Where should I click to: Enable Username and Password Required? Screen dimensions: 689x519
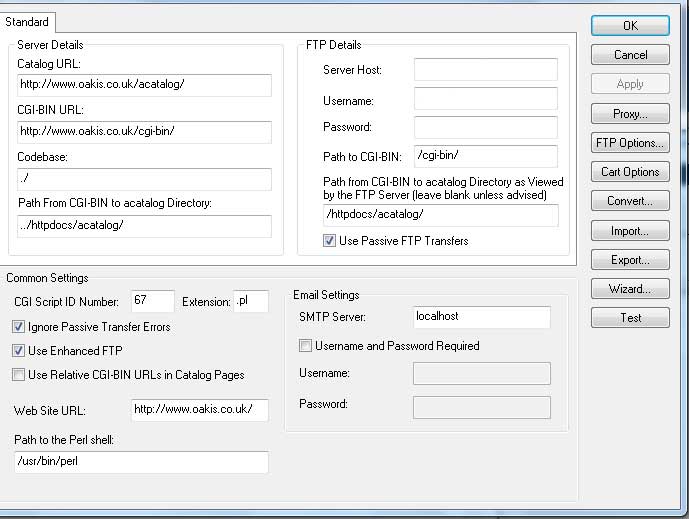(306, 346)
